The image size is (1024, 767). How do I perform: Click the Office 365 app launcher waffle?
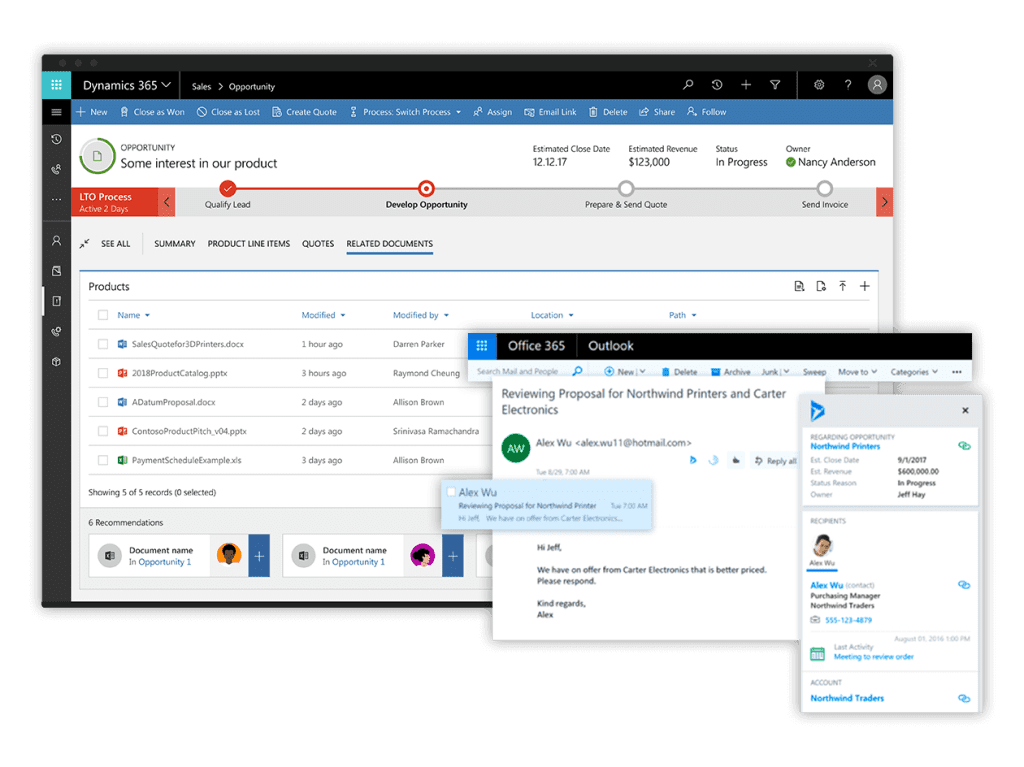coord(482,346)
